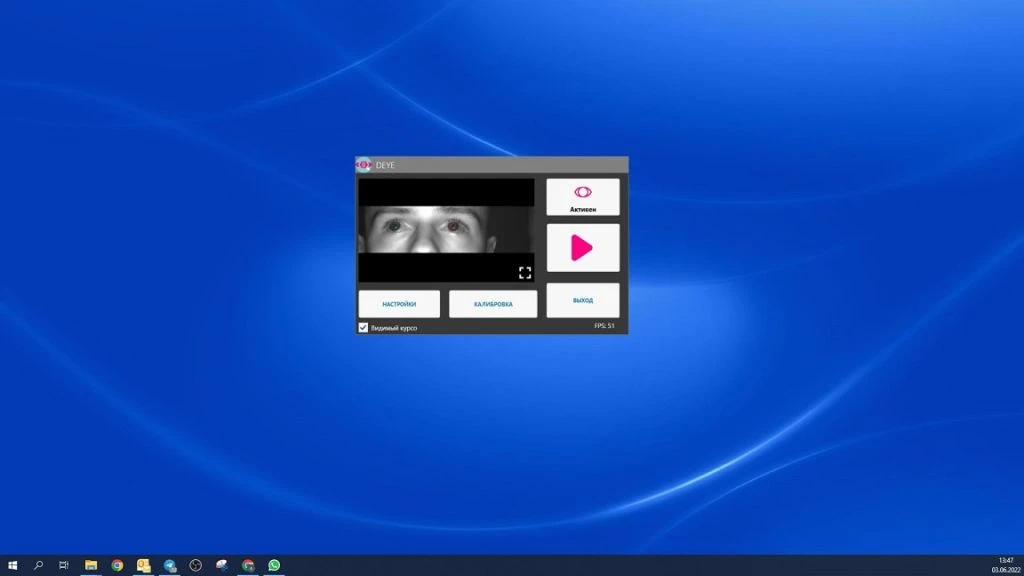
Task: Open Telegram from the taskbar
Action: [170, 565]
